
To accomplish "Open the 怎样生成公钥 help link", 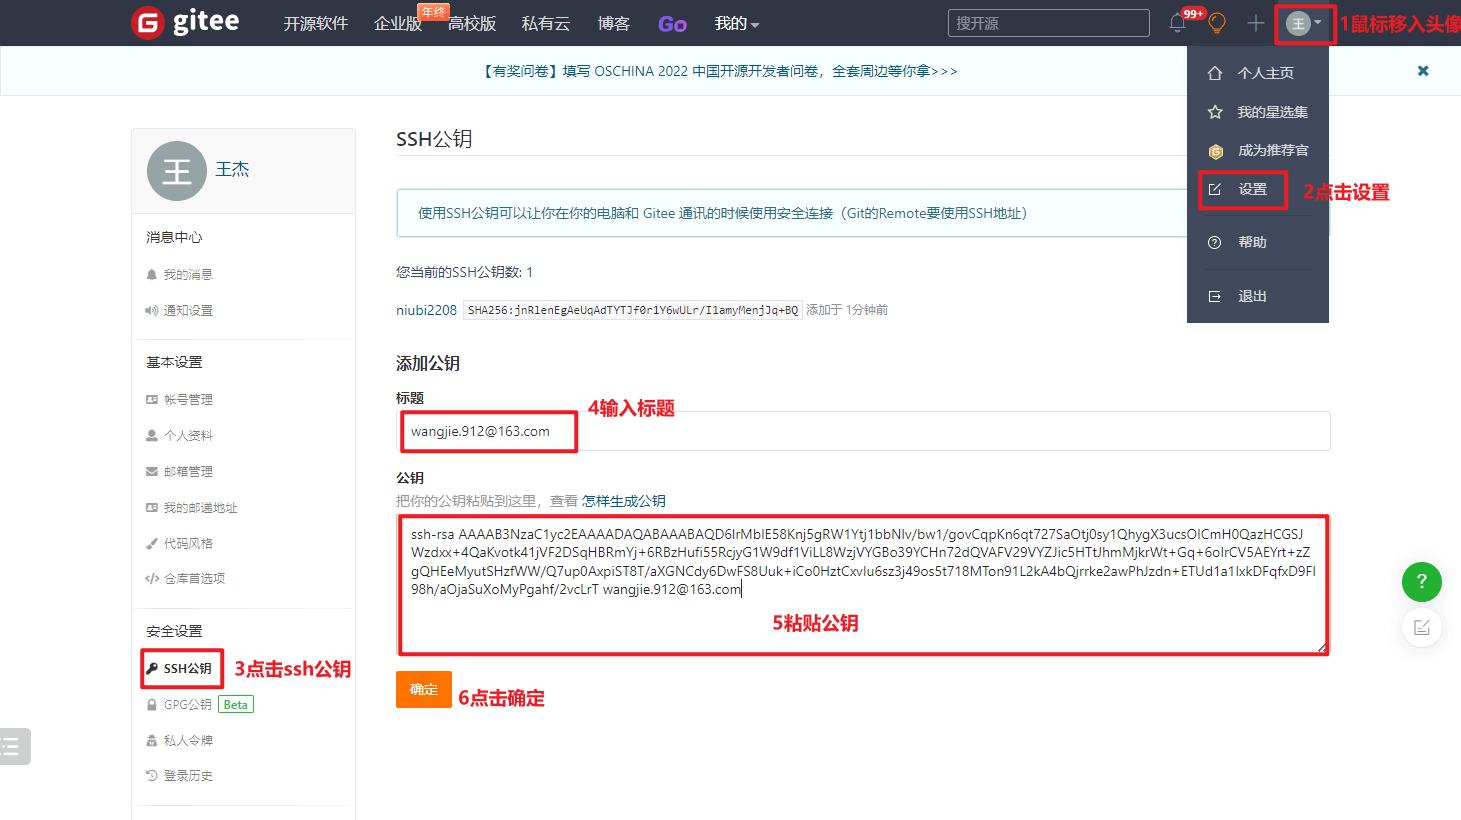I will 624,501.
